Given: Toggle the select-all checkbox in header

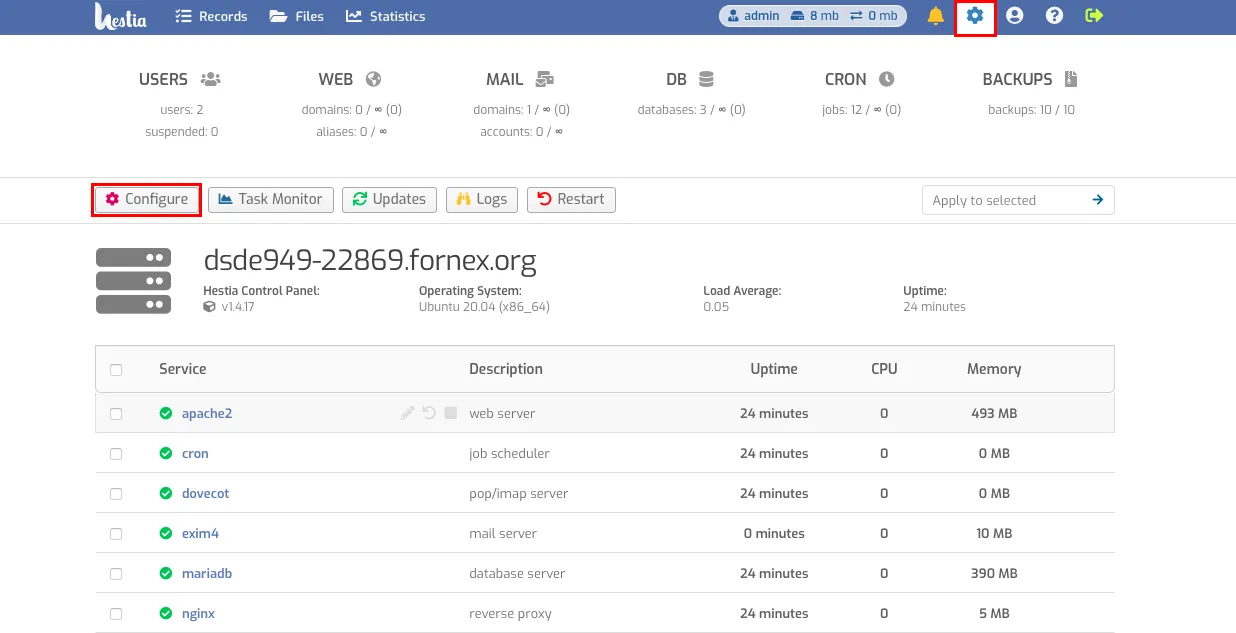Looking at the screenshot, I should click(x=116, y=369).
